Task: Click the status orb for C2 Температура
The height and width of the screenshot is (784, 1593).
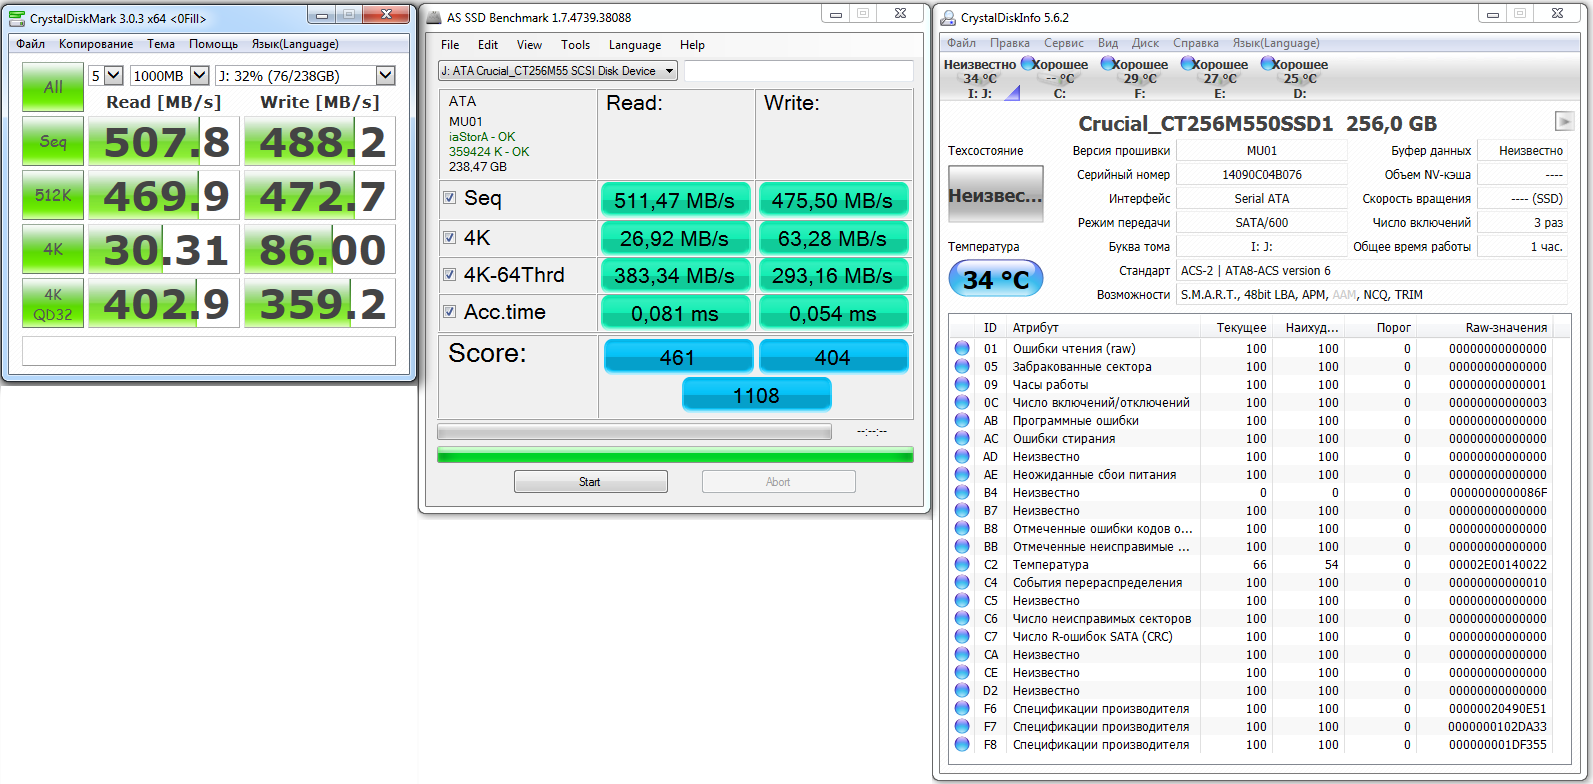Action: (962, 564)
